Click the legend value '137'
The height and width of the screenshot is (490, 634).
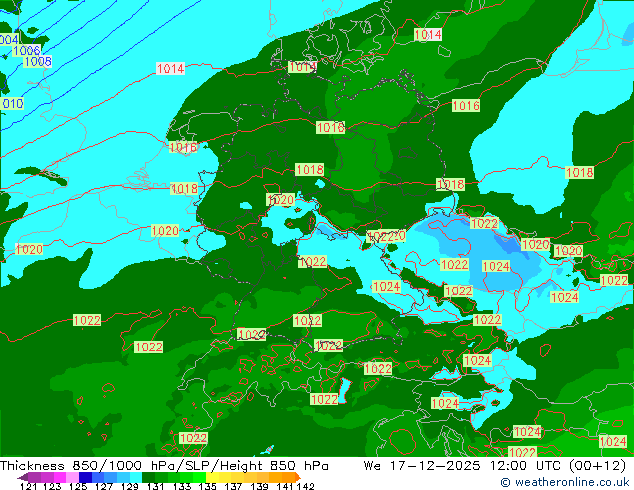[233, 486]
